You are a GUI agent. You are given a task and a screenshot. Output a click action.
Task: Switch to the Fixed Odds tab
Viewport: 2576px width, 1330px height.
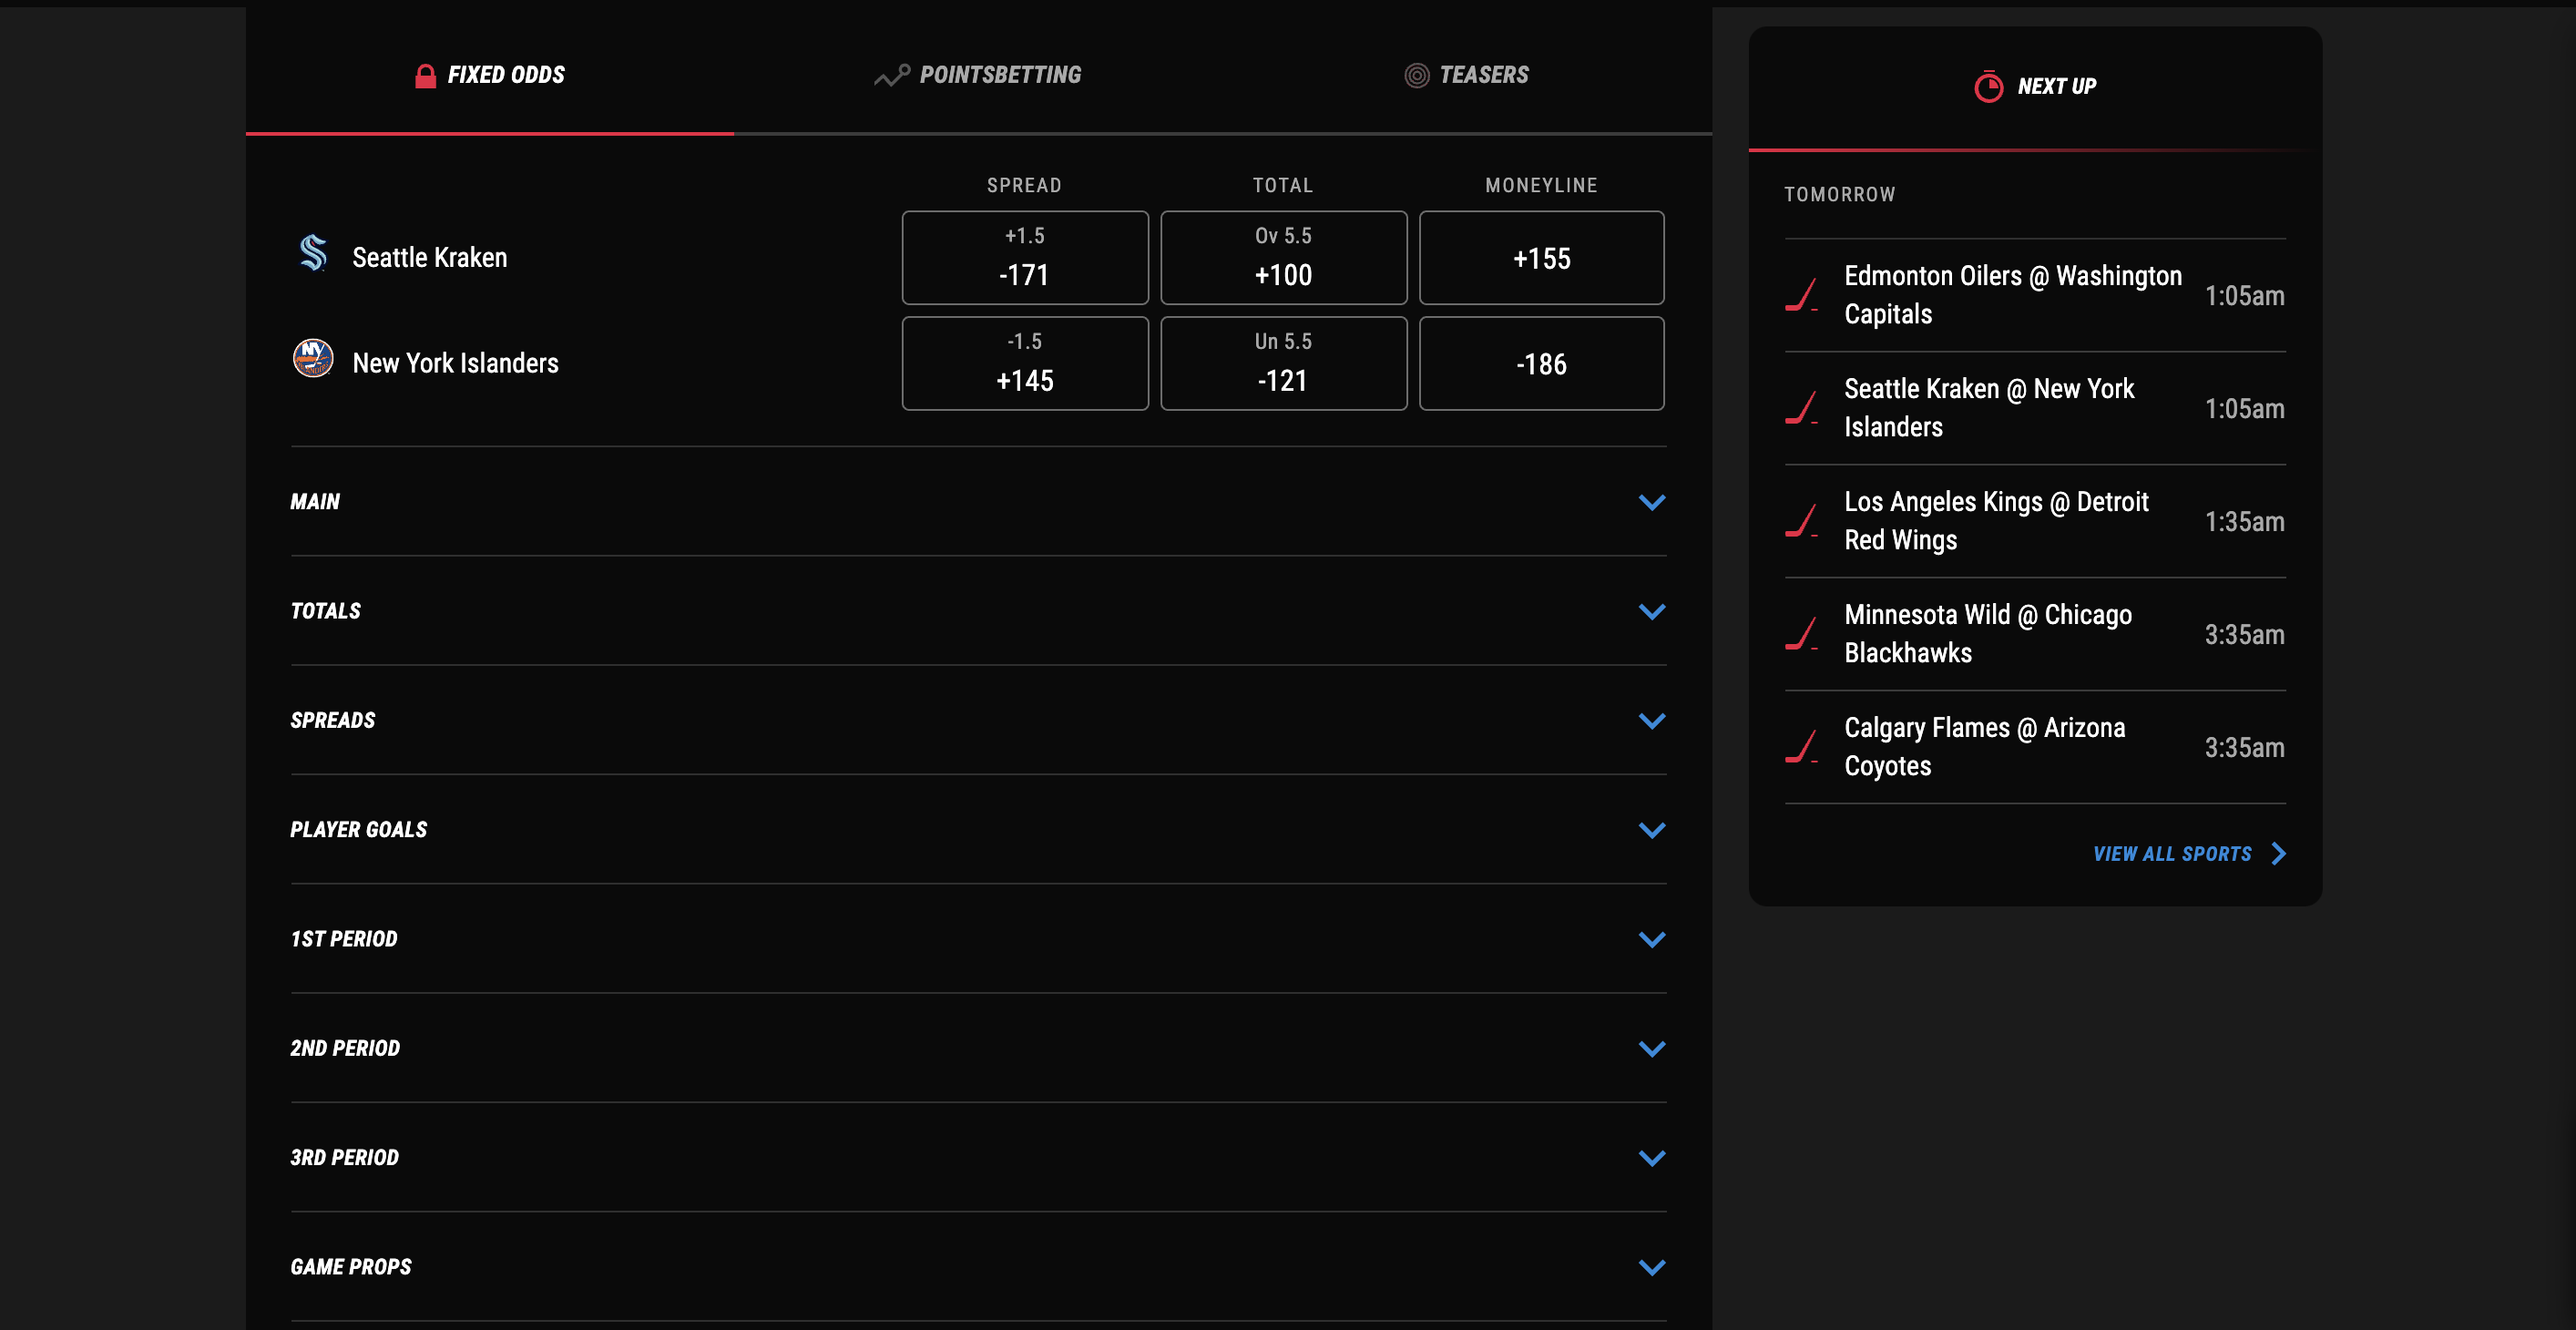tap(490, 76)
